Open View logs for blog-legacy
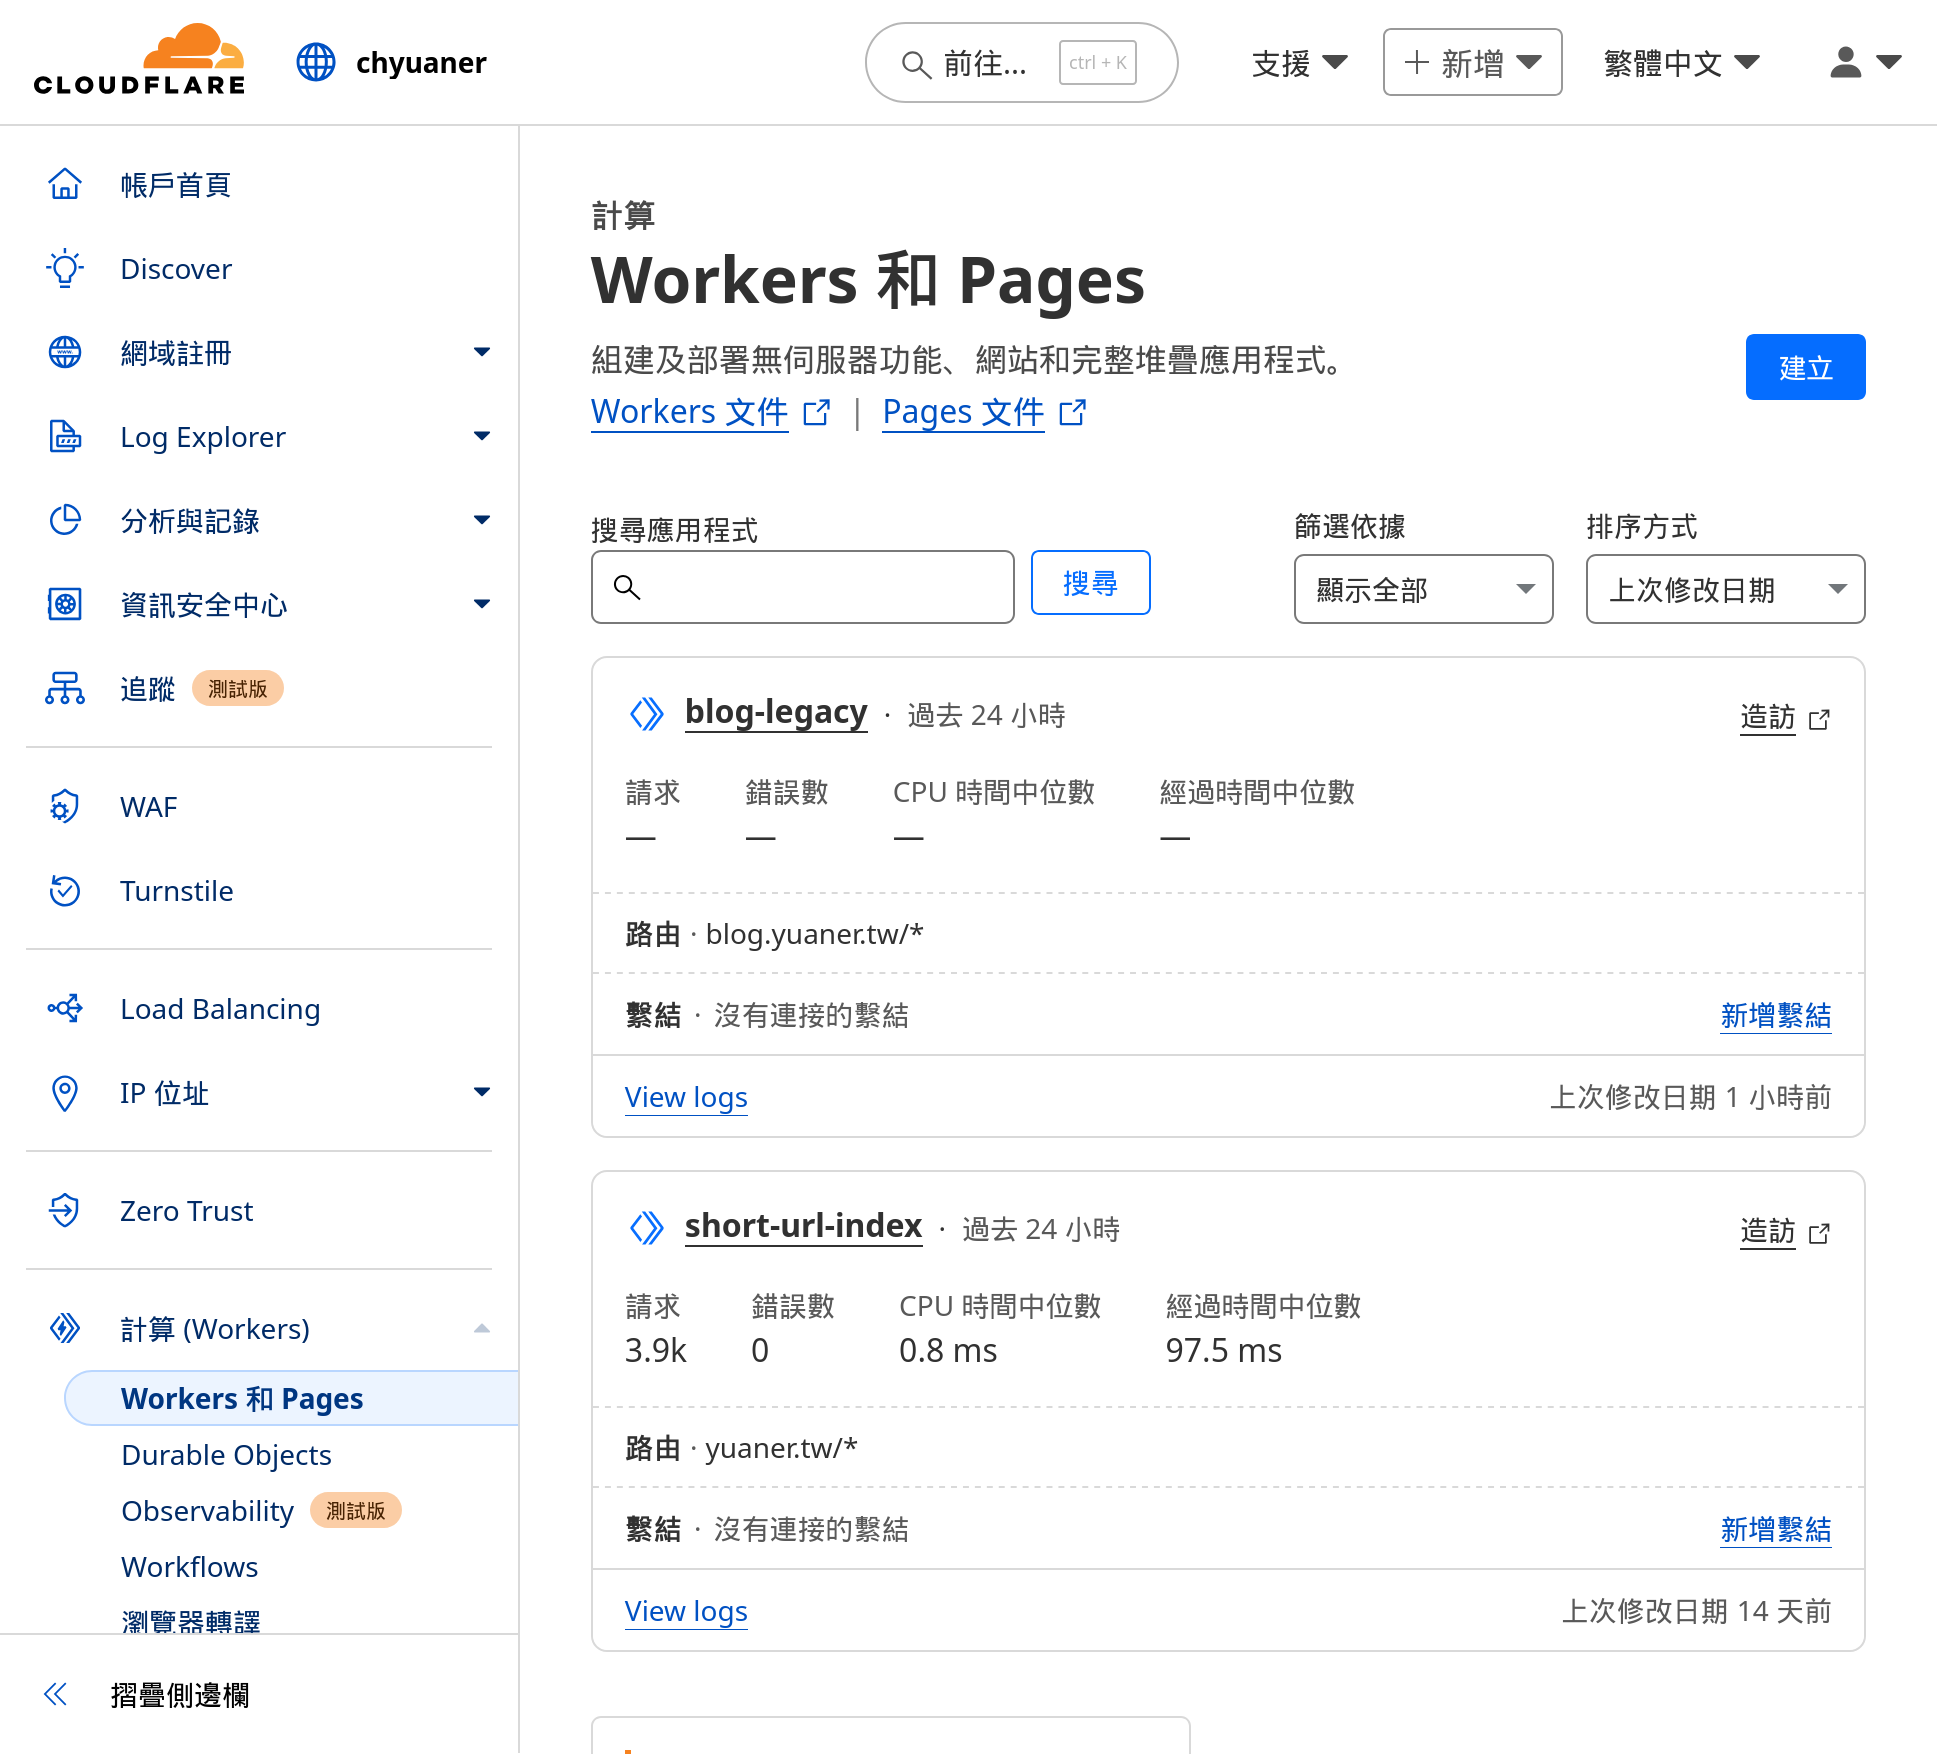Screen dimensions: 1938x1754 tap(686, 1098)
